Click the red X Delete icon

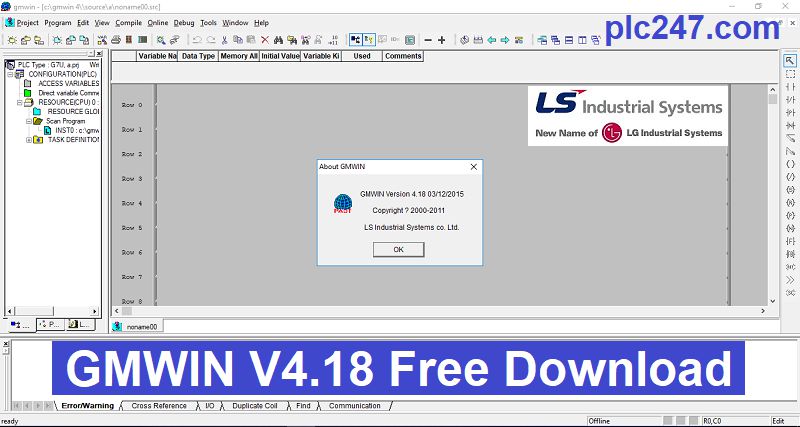[265, 40]
